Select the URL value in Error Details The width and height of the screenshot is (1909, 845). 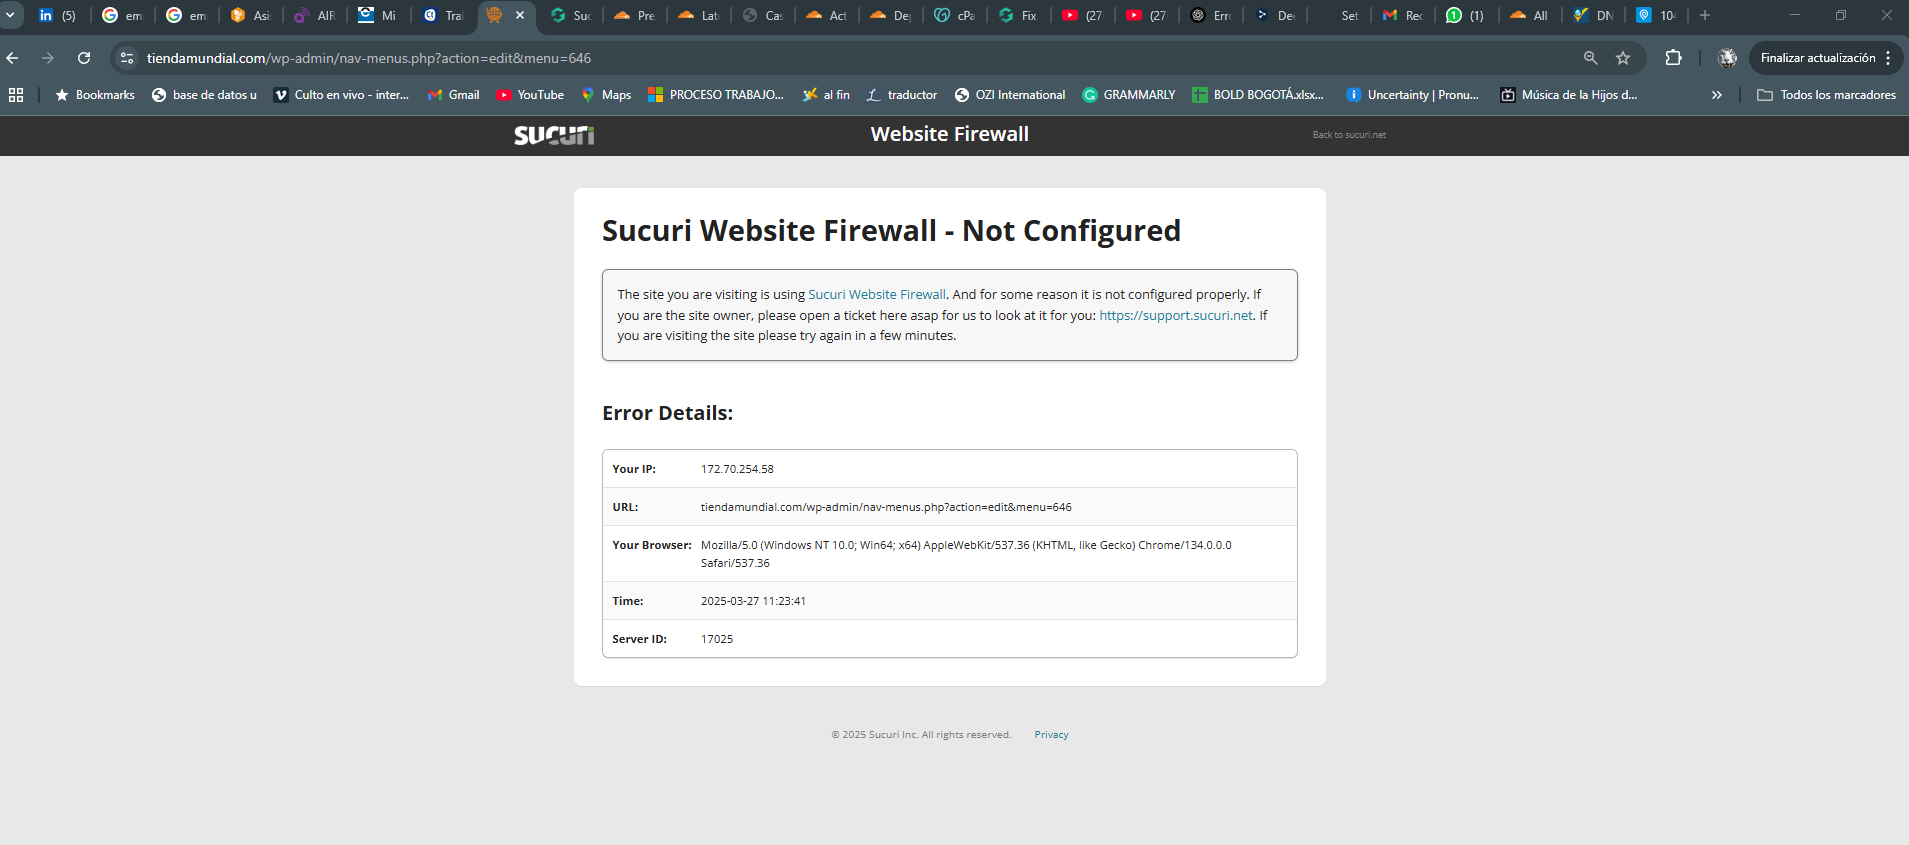pyautogui.click(x=886, y=507)
